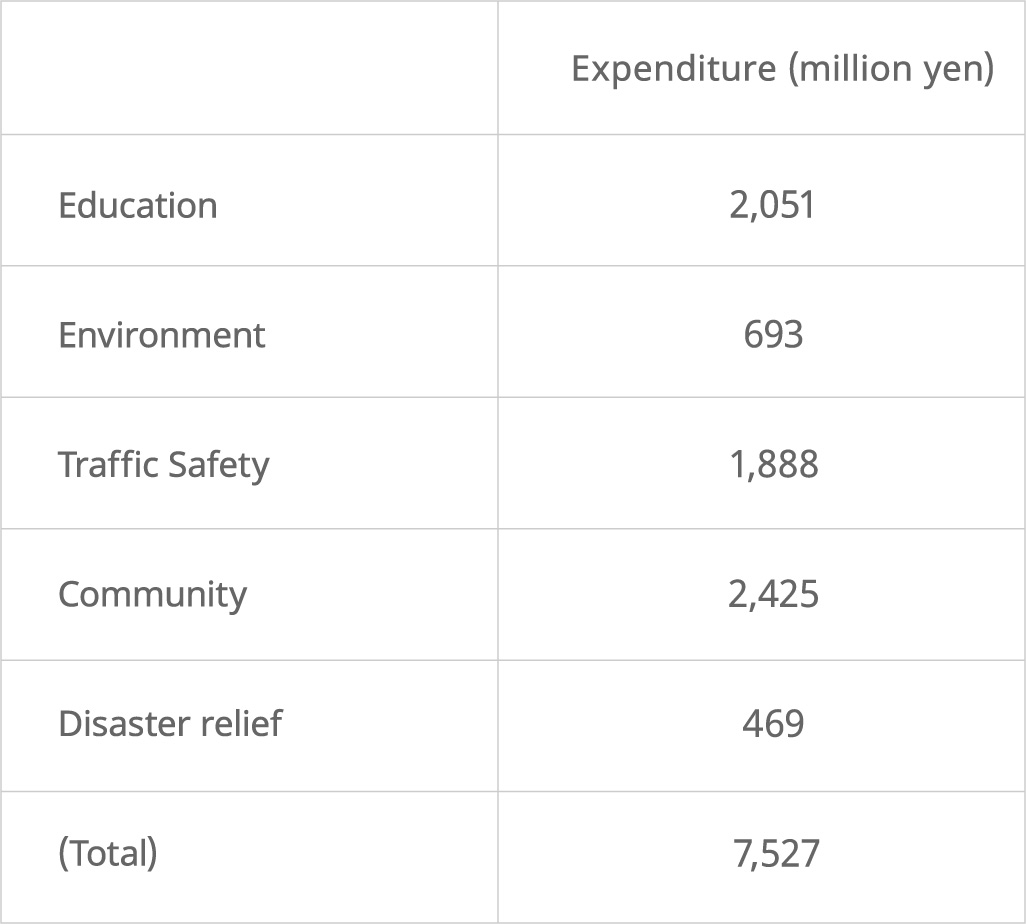1026x924 pixels.
Task: Click the 2,425 Community expenditure value
Action: [773, 594]
